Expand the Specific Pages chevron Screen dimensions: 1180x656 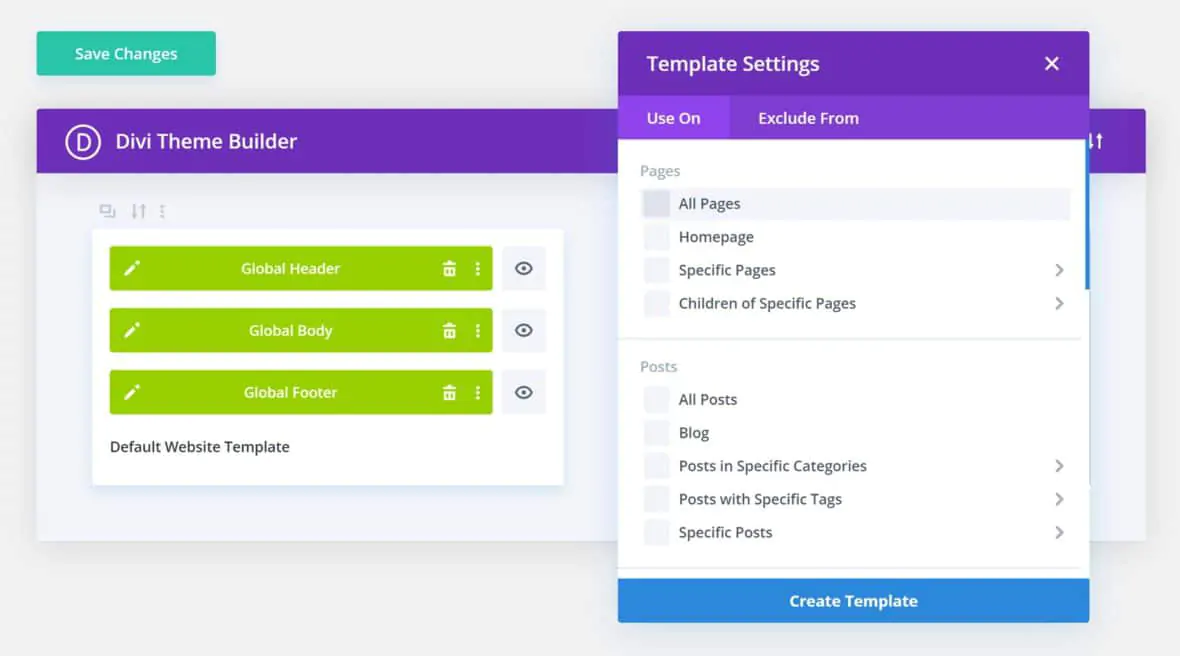pos(1059,270)
